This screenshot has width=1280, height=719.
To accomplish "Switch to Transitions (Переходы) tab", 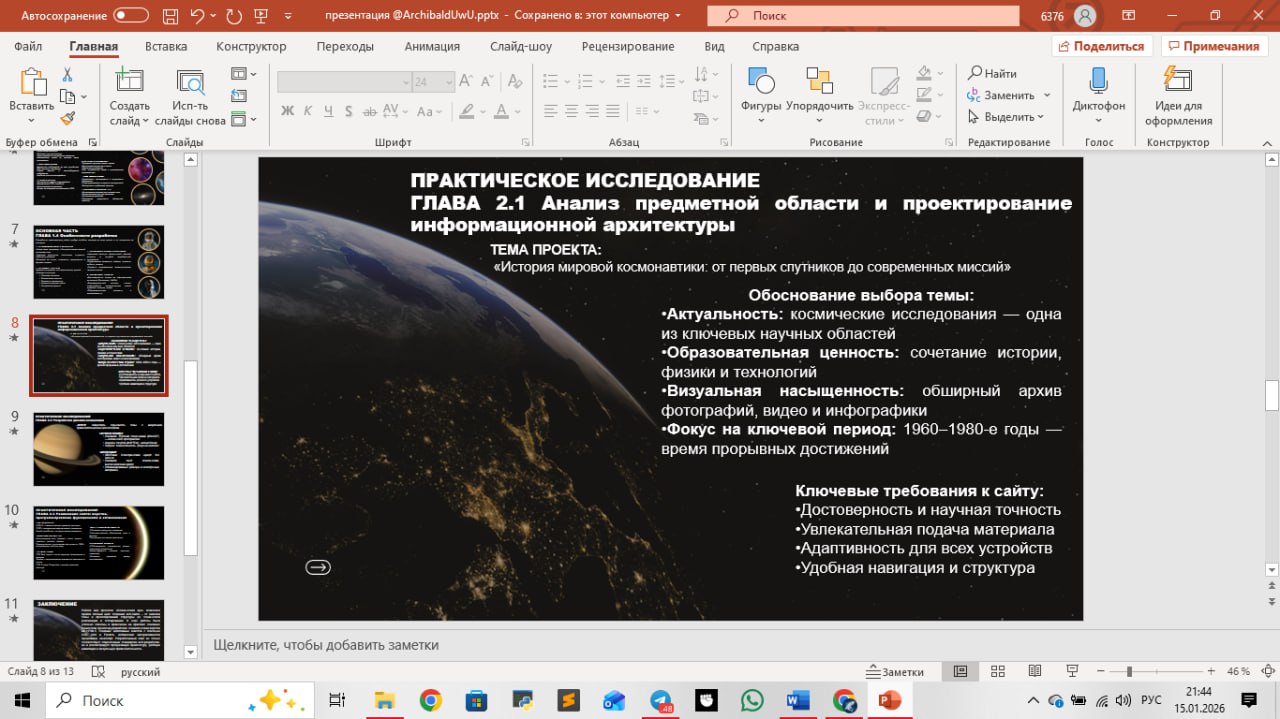I will coord(345,46).
